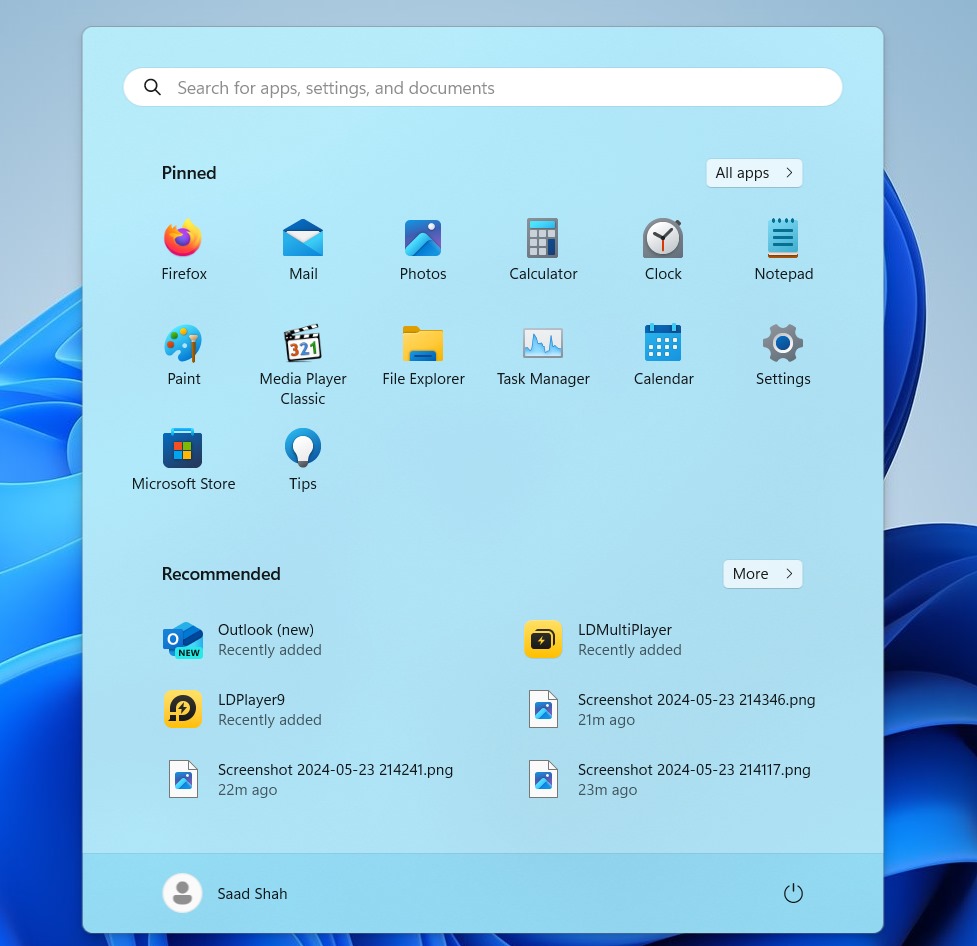Launch Microsoft Store
The image size is (977, 946).
(x=183, y=460)
